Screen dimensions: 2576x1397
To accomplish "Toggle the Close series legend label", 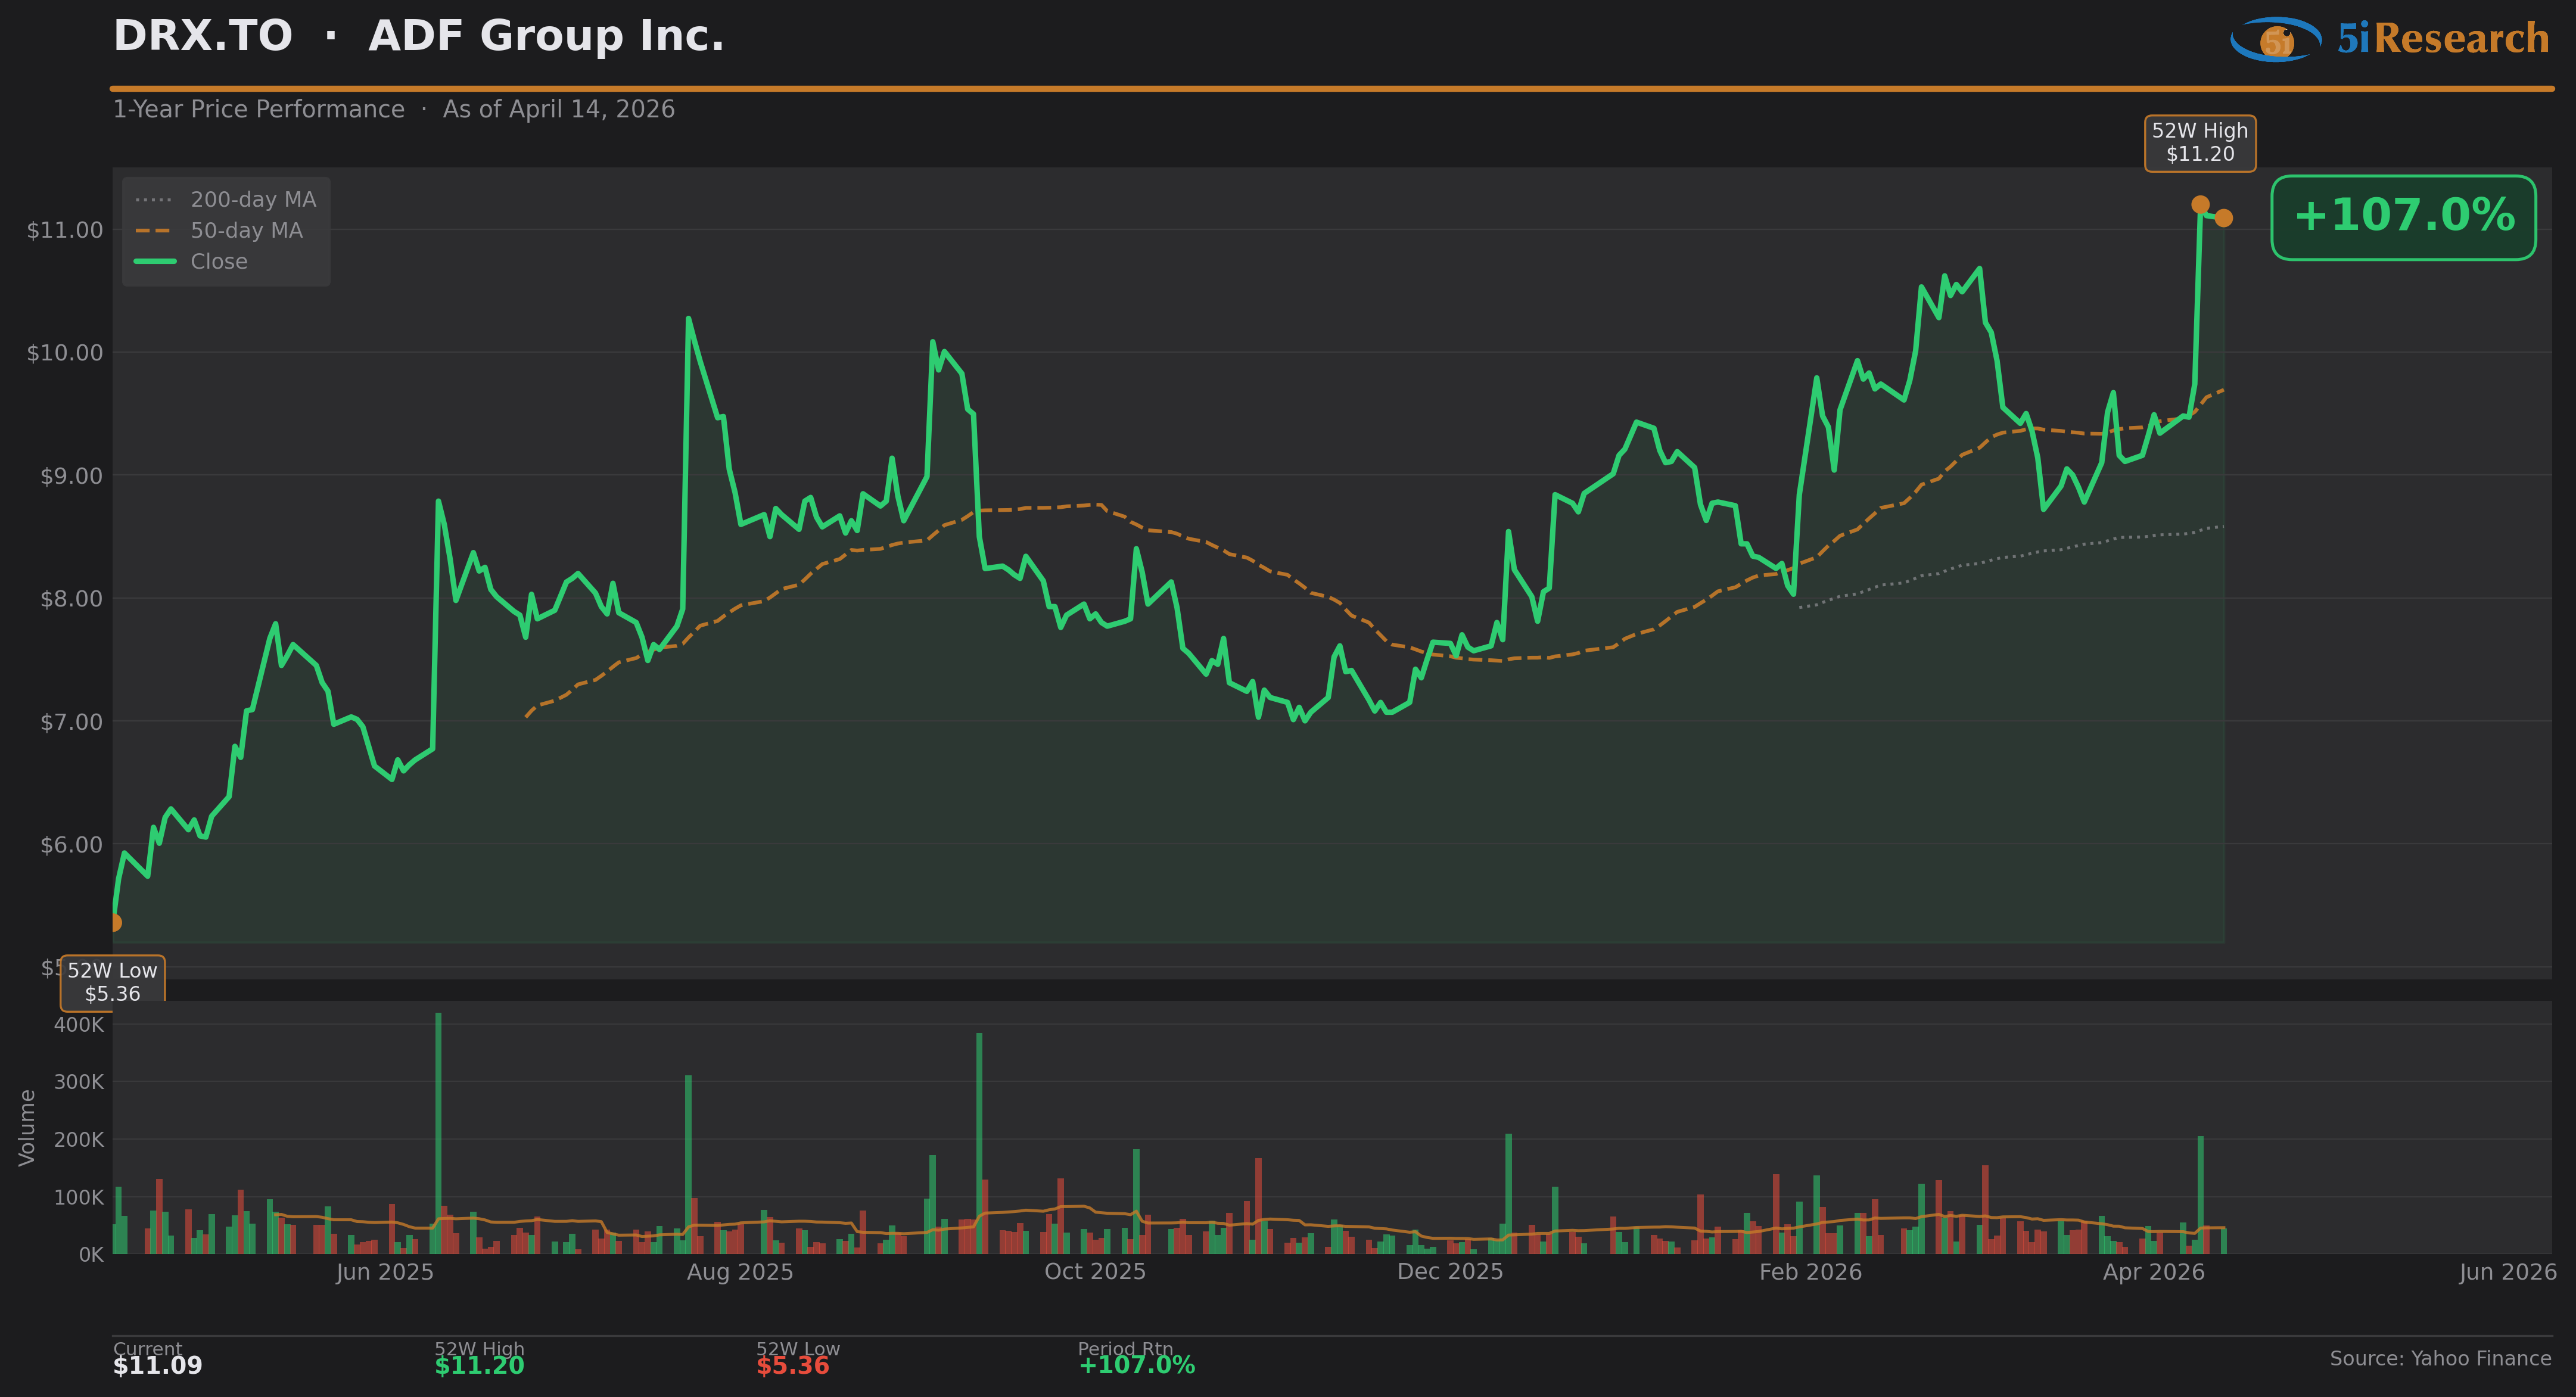I will point(219,262).
